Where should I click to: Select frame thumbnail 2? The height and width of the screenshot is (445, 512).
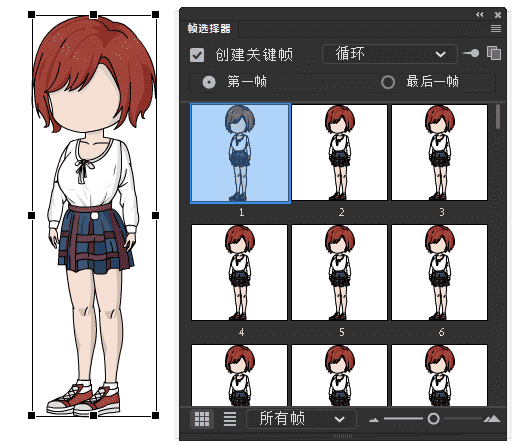(339, 153)
